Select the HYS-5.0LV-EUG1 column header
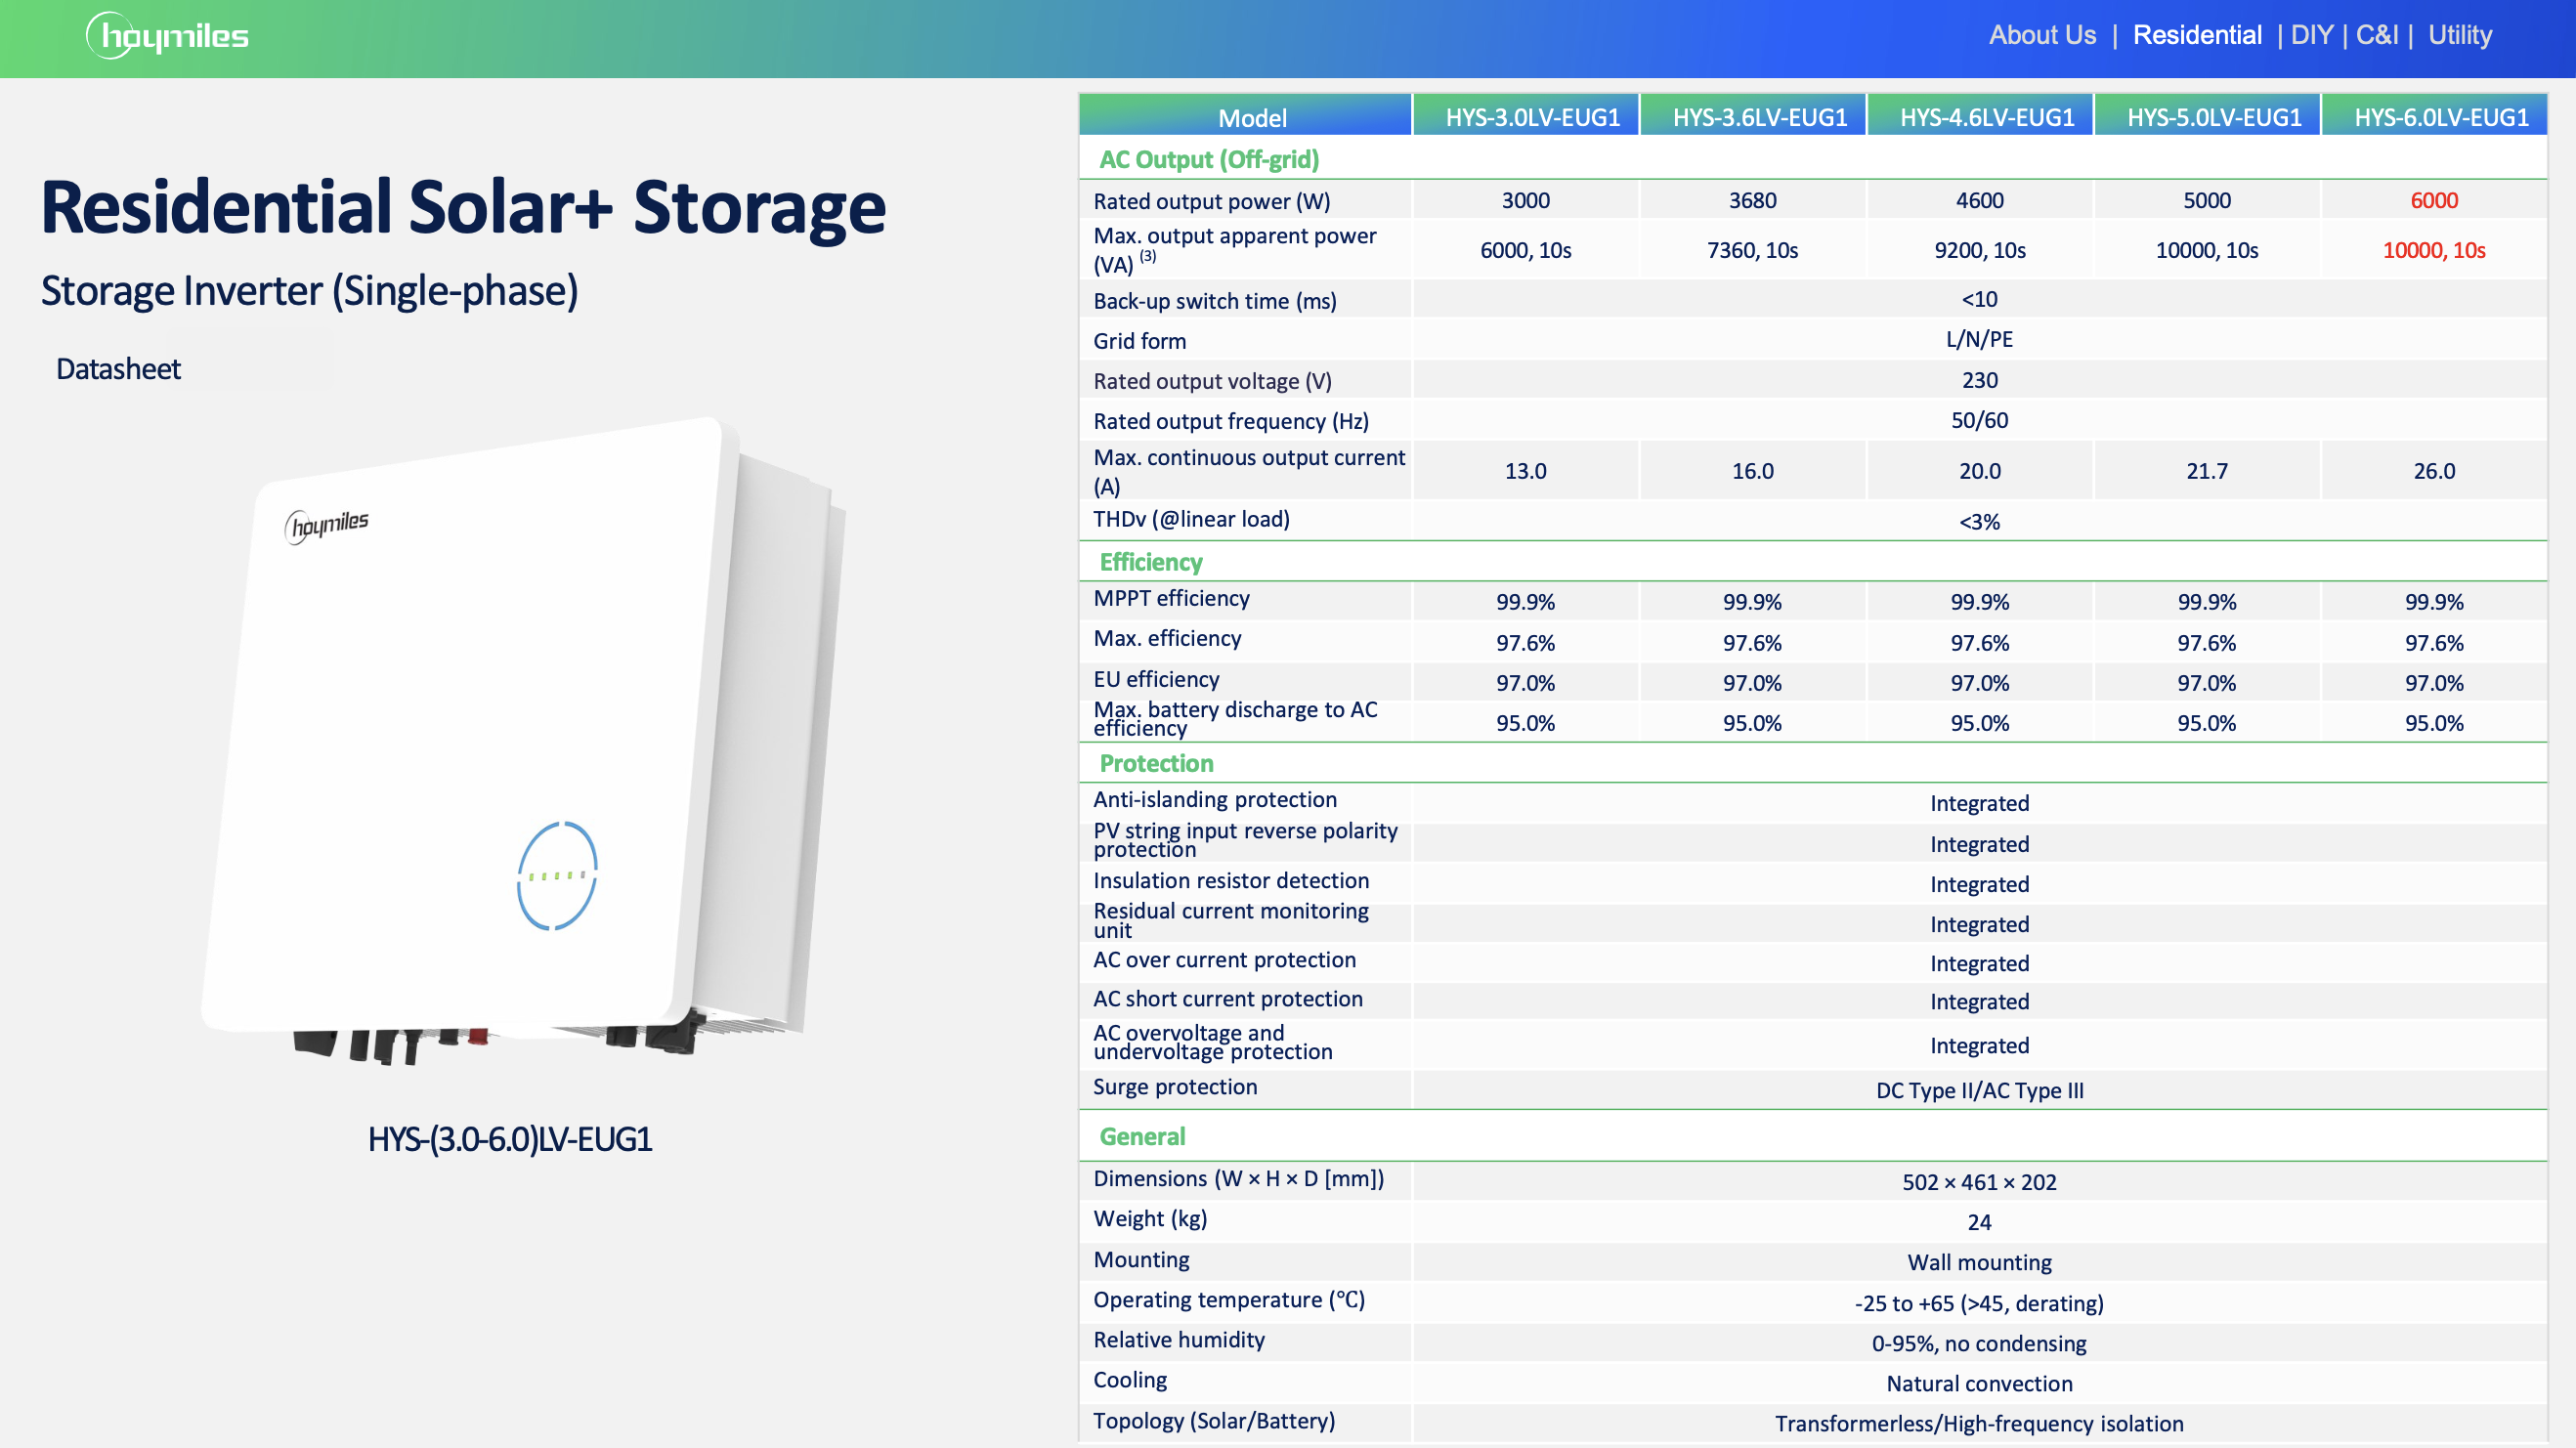Image resolution: width=2576 pixels, height=1448 pixels. (2213, 117)
